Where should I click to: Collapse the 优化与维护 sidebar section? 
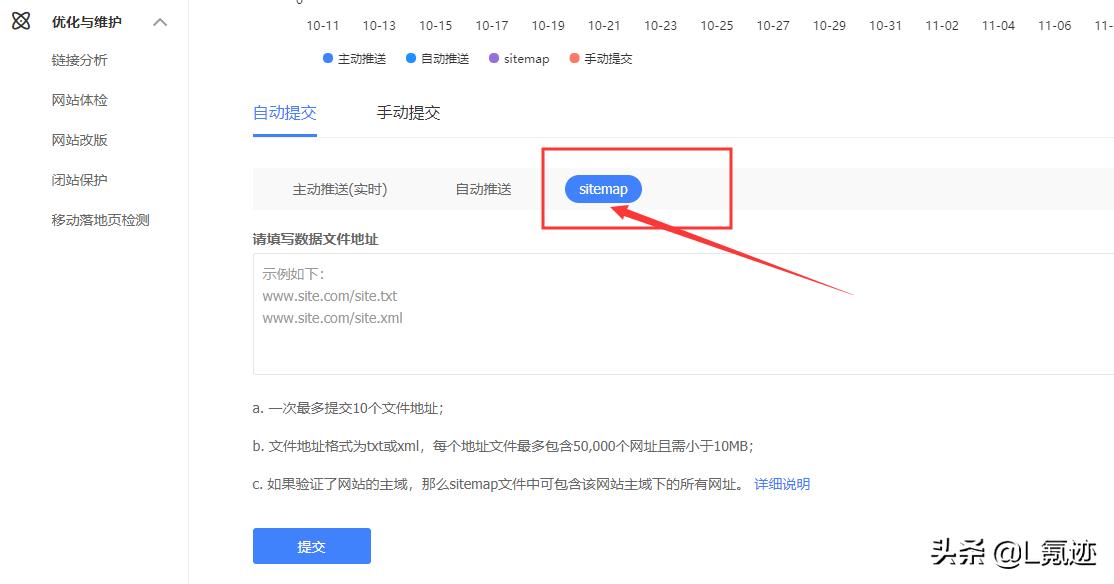[158, 21]
